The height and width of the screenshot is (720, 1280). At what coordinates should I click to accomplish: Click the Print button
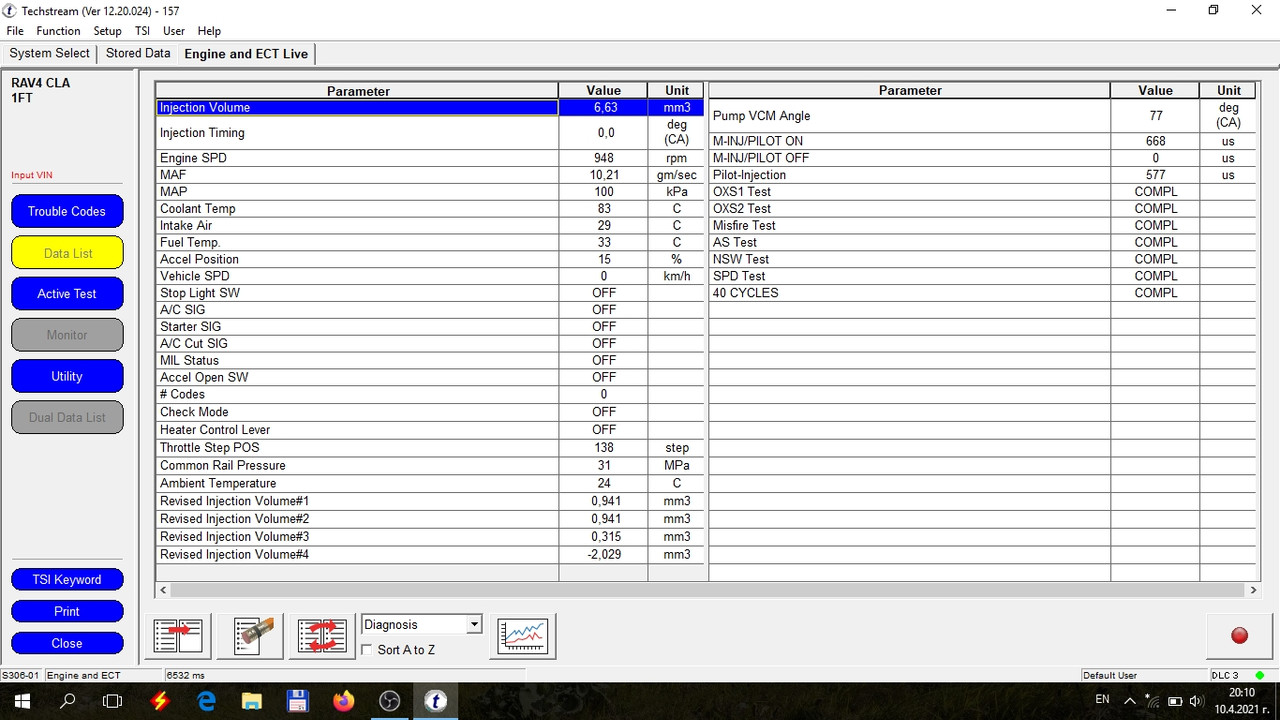tap(67, 611)
